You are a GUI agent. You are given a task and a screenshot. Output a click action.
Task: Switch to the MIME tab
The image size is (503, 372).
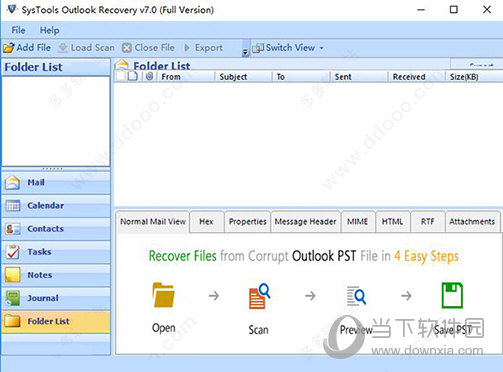click(358, 222)
